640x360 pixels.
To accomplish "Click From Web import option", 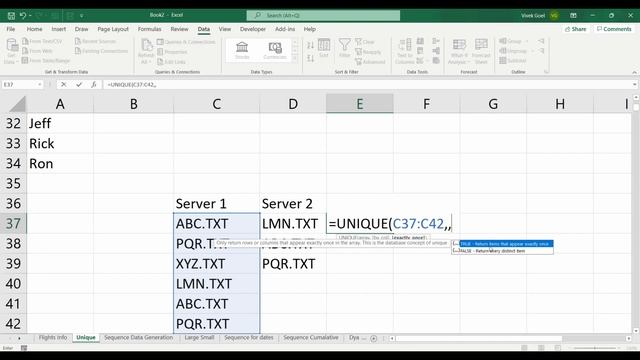I will click(x=37, y=51).
